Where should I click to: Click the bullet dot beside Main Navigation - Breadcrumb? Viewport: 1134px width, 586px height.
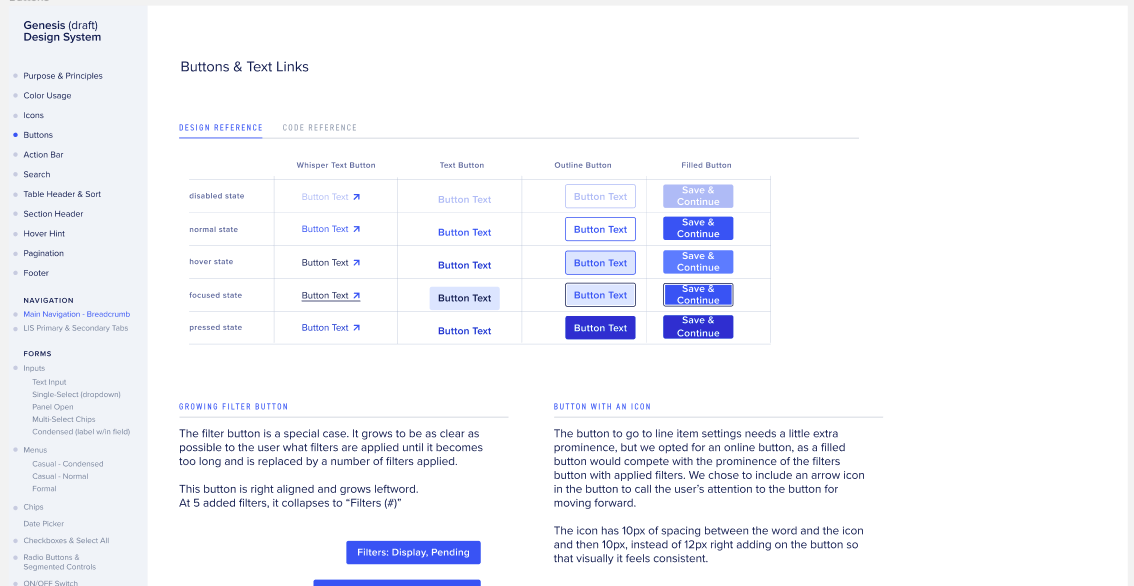pyautogui.click(x=15, y=314)
